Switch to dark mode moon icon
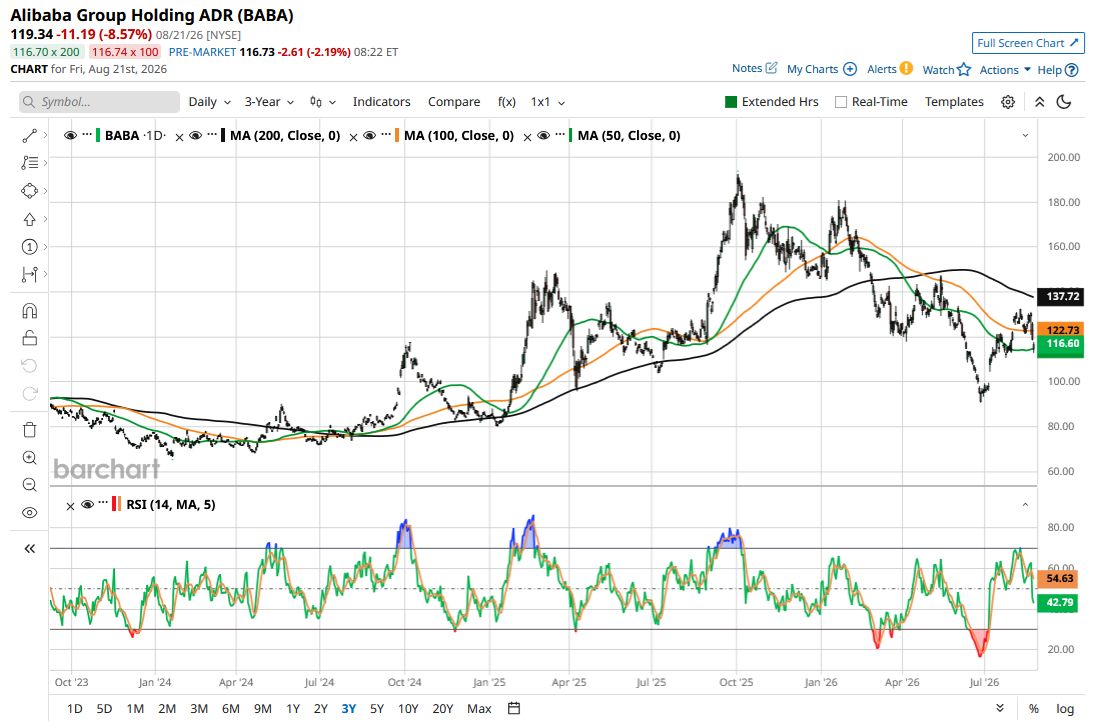 coord(1064,102)
